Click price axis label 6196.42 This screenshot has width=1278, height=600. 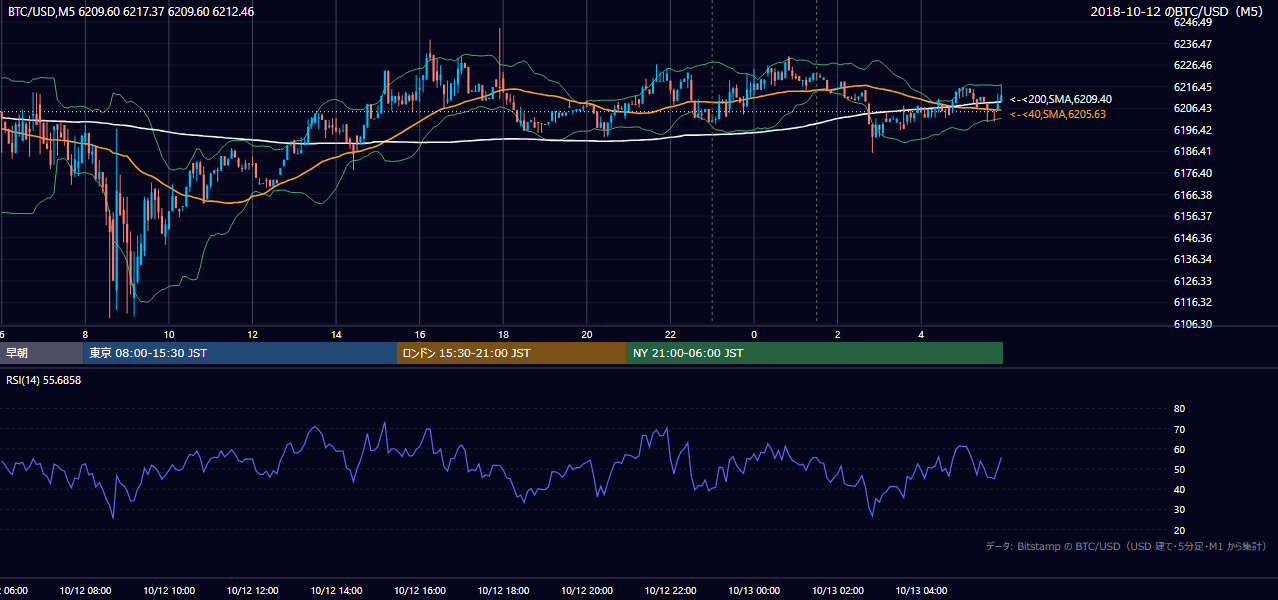pos(1192,130)
